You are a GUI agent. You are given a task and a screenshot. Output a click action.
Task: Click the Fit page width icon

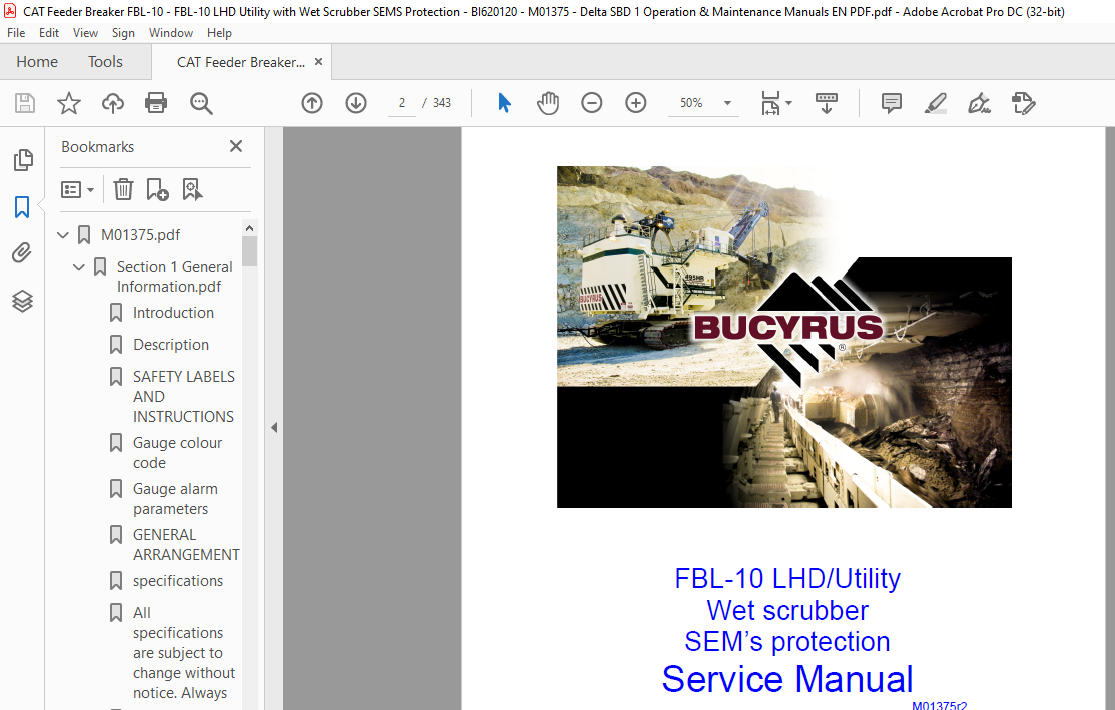coord(770,103)
